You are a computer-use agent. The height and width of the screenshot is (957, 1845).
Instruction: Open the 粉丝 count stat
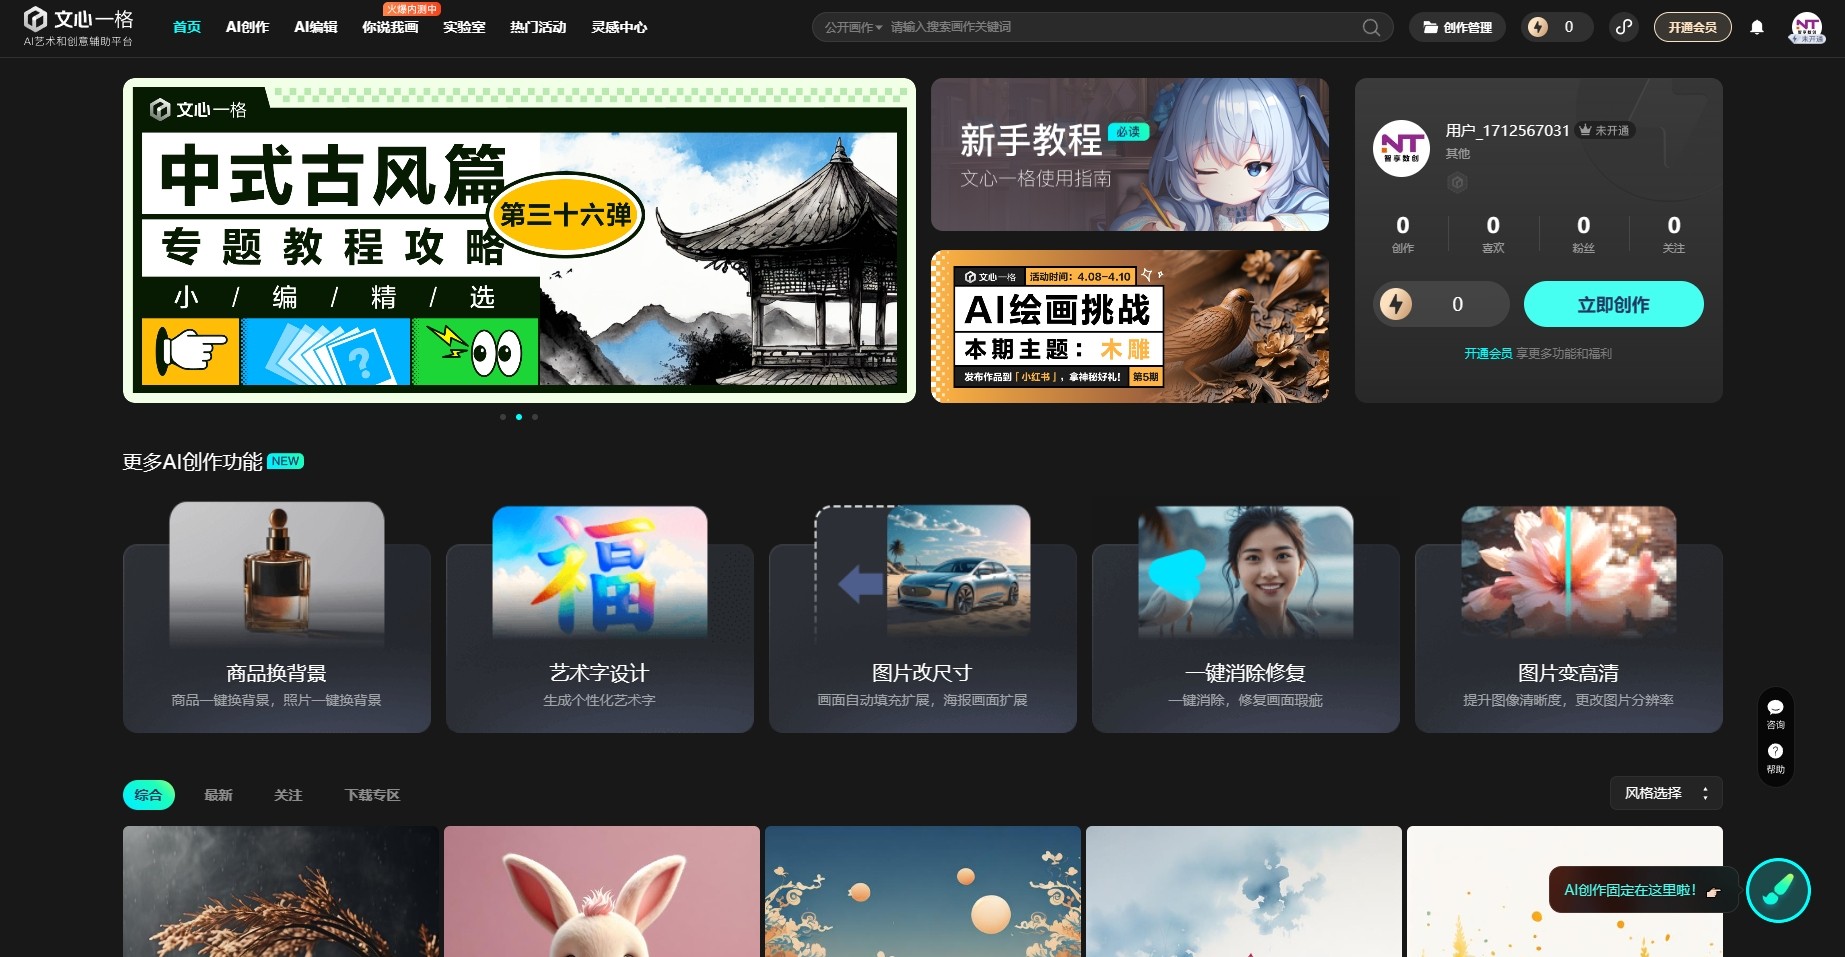click(x=1583, y=234)
